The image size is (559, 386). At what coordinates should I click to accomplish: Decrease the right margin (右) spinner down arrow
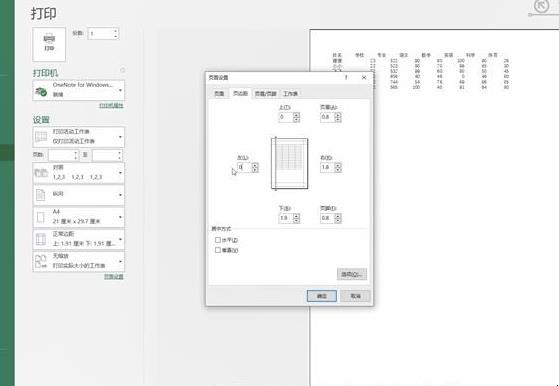pyautogui.click(x=338, y=170)
